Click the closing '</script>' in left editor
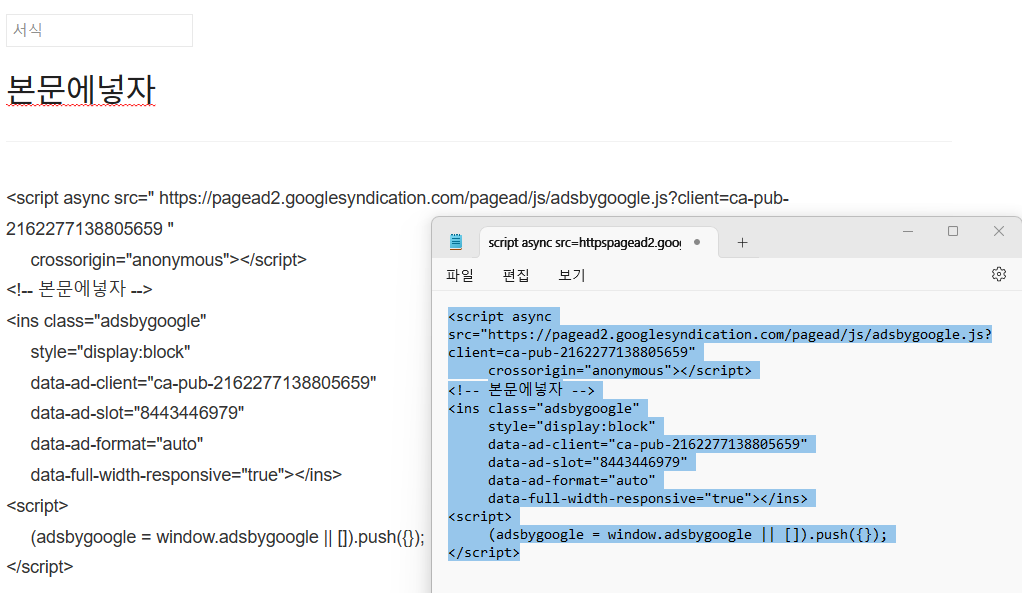This screenshot has height=593, width=1022. click(x=40, y=567)
